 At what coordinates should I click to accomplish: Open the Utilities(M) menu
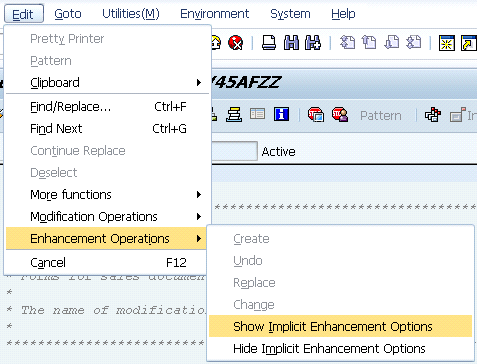tap(131, 14)
